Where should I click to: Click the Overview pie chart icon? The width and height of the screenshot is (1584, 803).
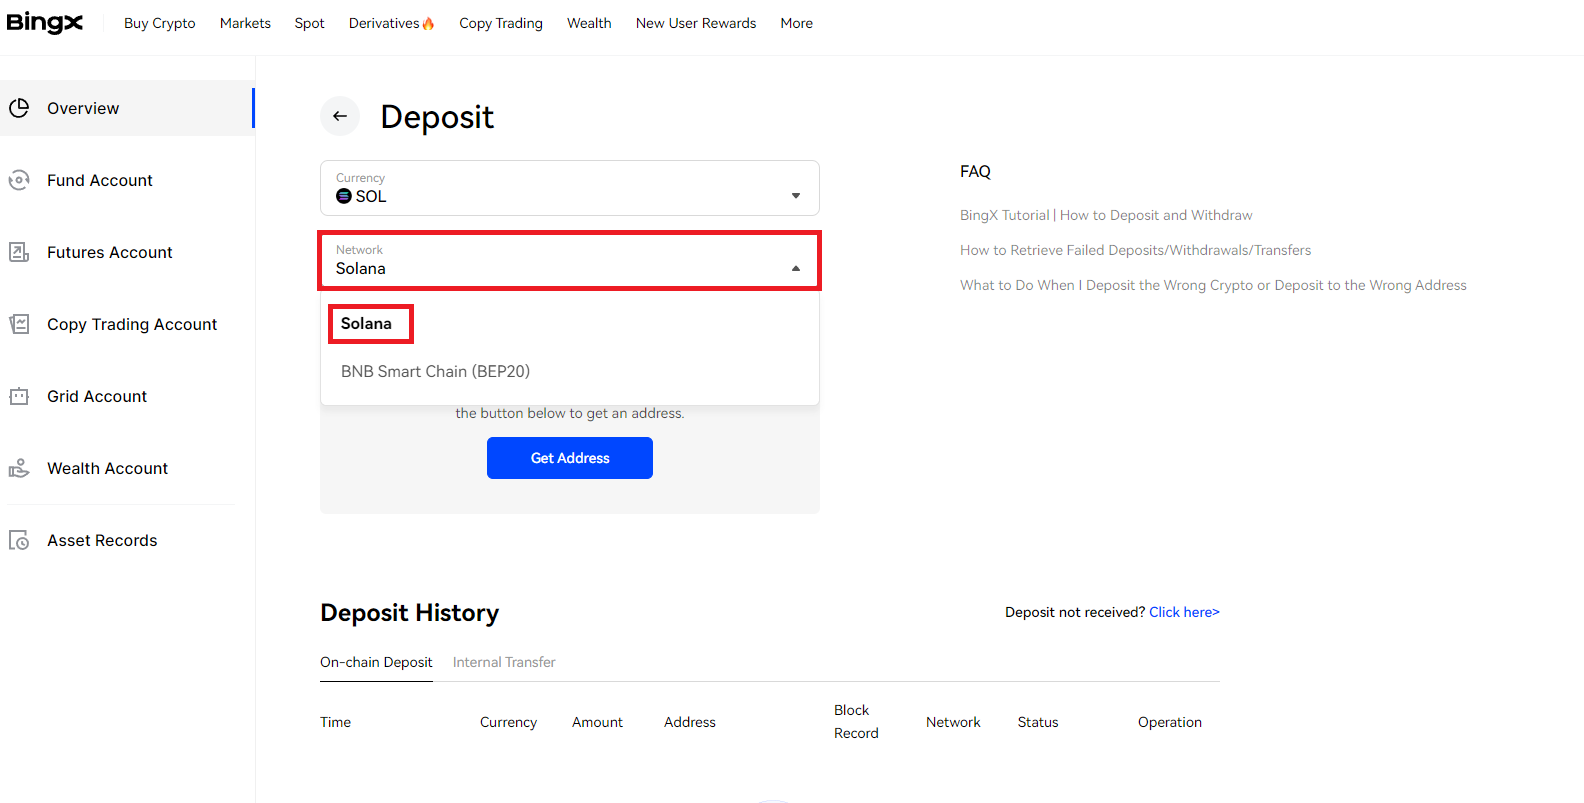tap(19, 108)
